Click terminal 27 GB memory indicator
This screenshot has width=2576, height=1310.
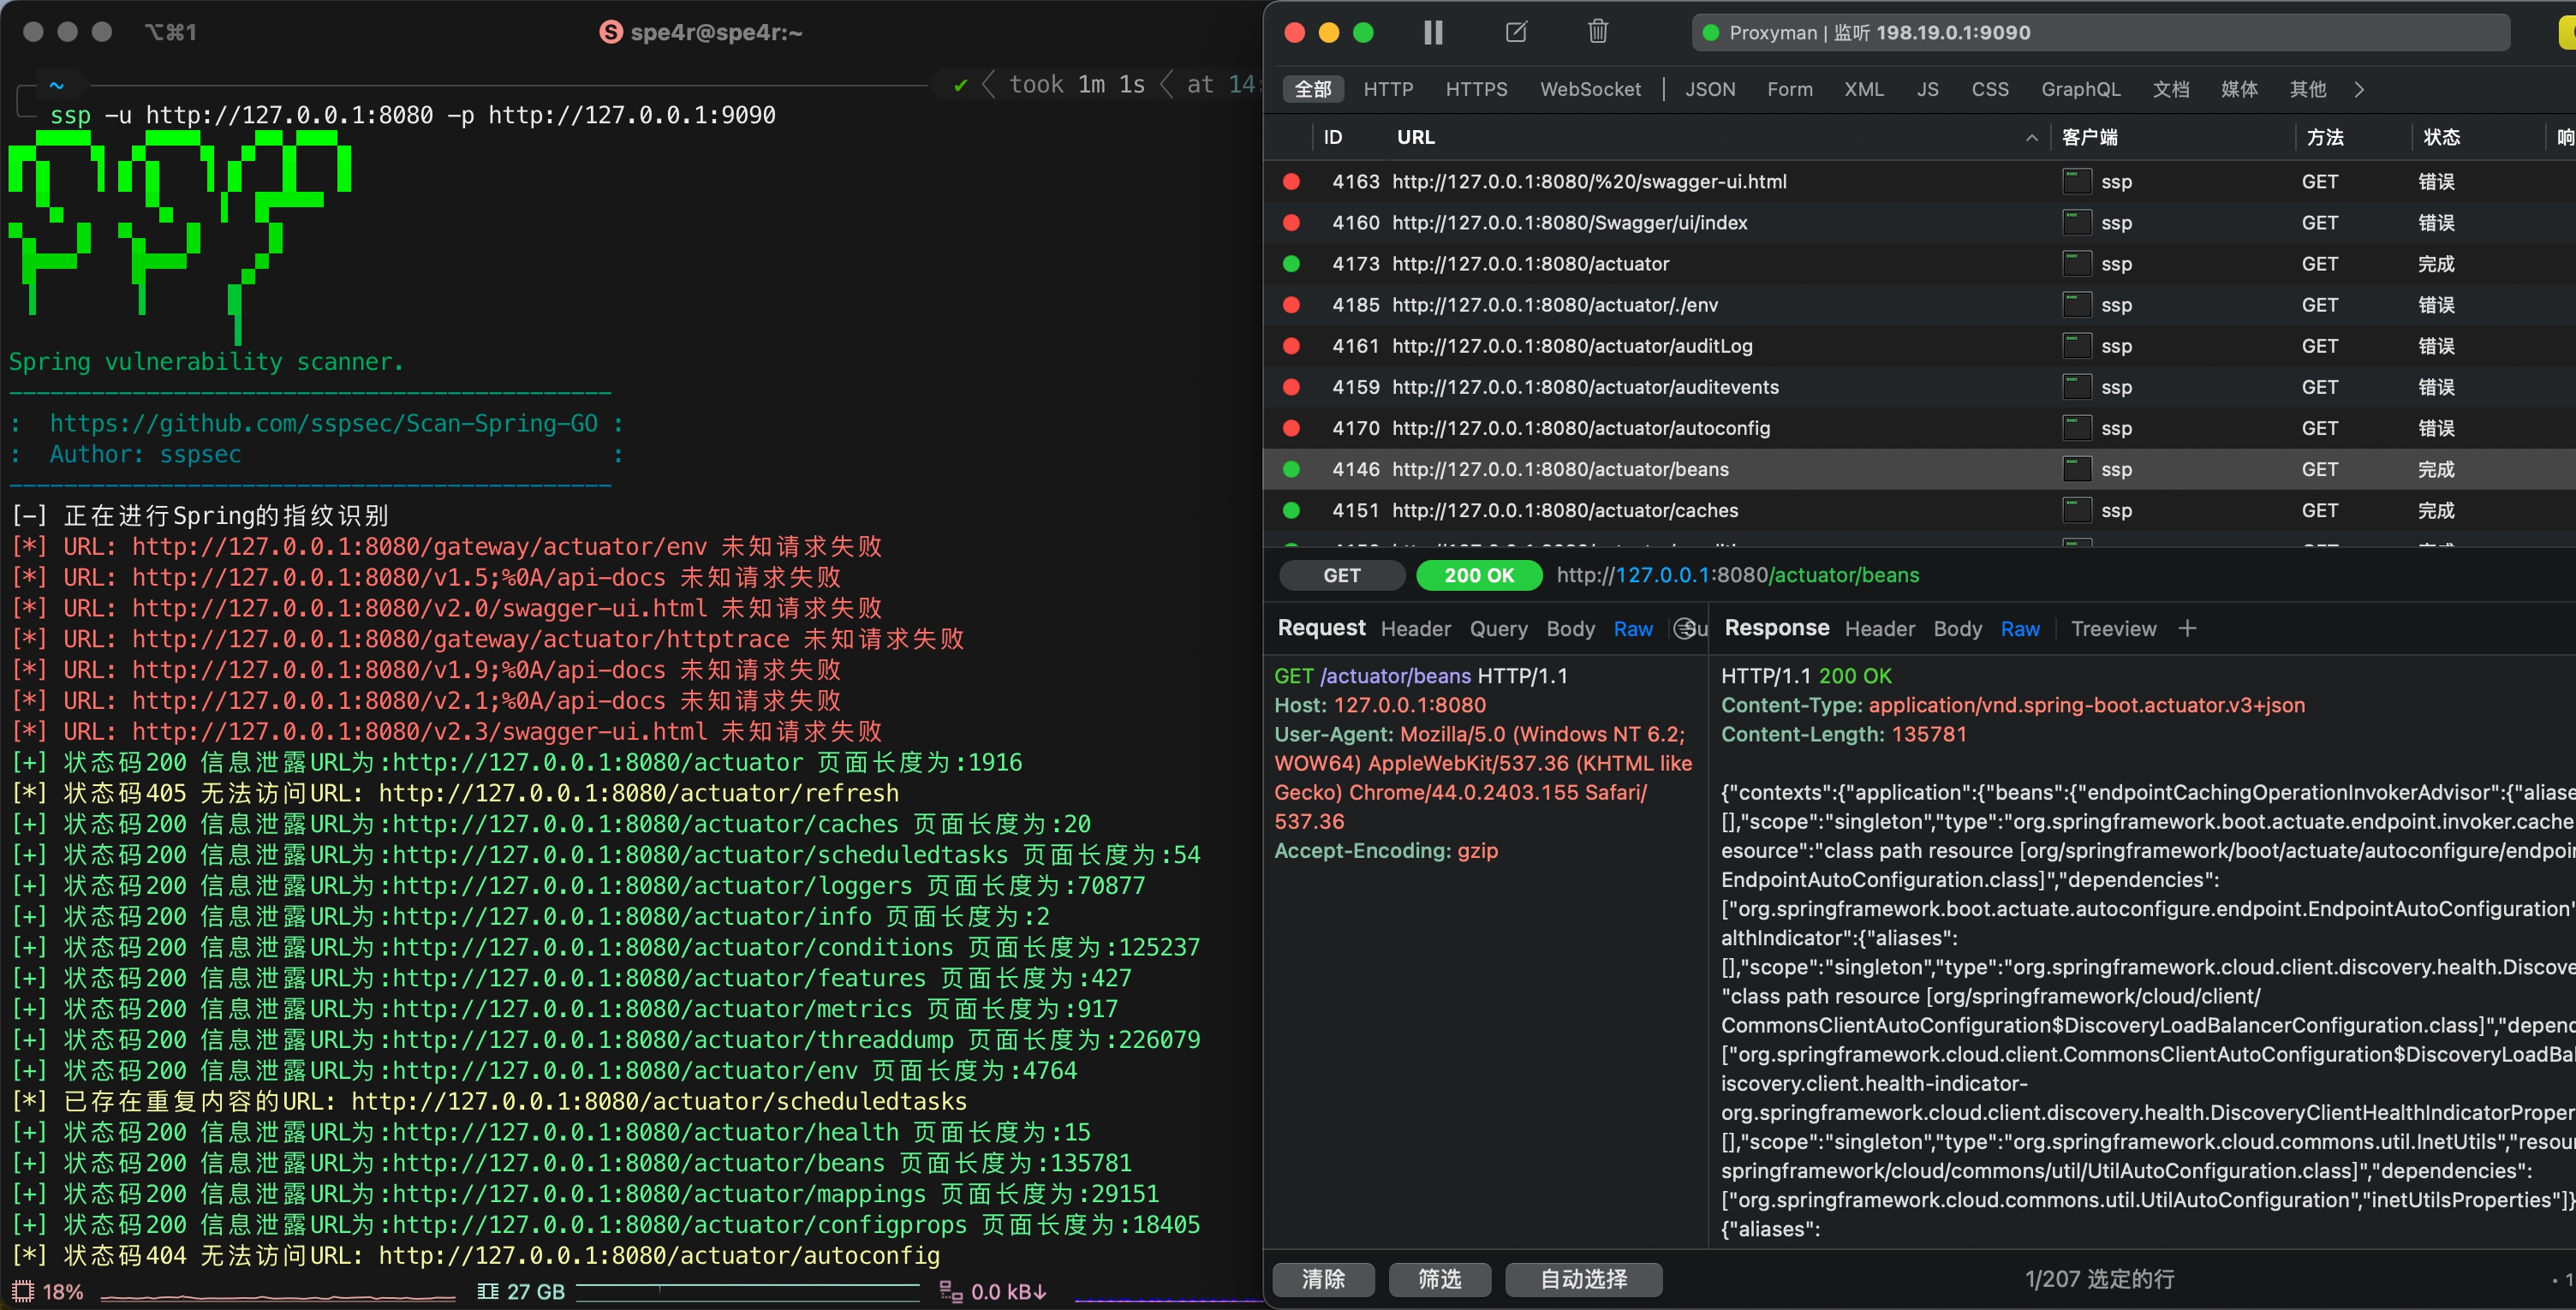click(522, 1291)
